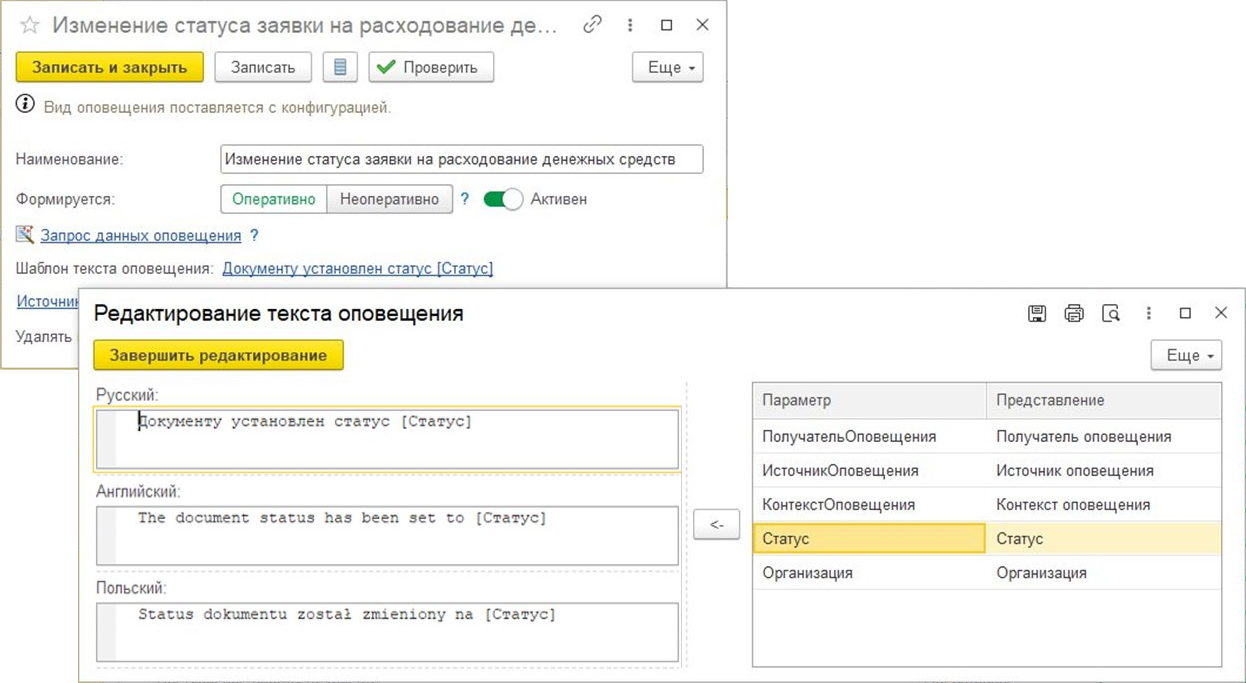Click the insert-parameter arrow button
Image resolution: width=1246 pixels, height=683 pixels.
click(716, 525)
